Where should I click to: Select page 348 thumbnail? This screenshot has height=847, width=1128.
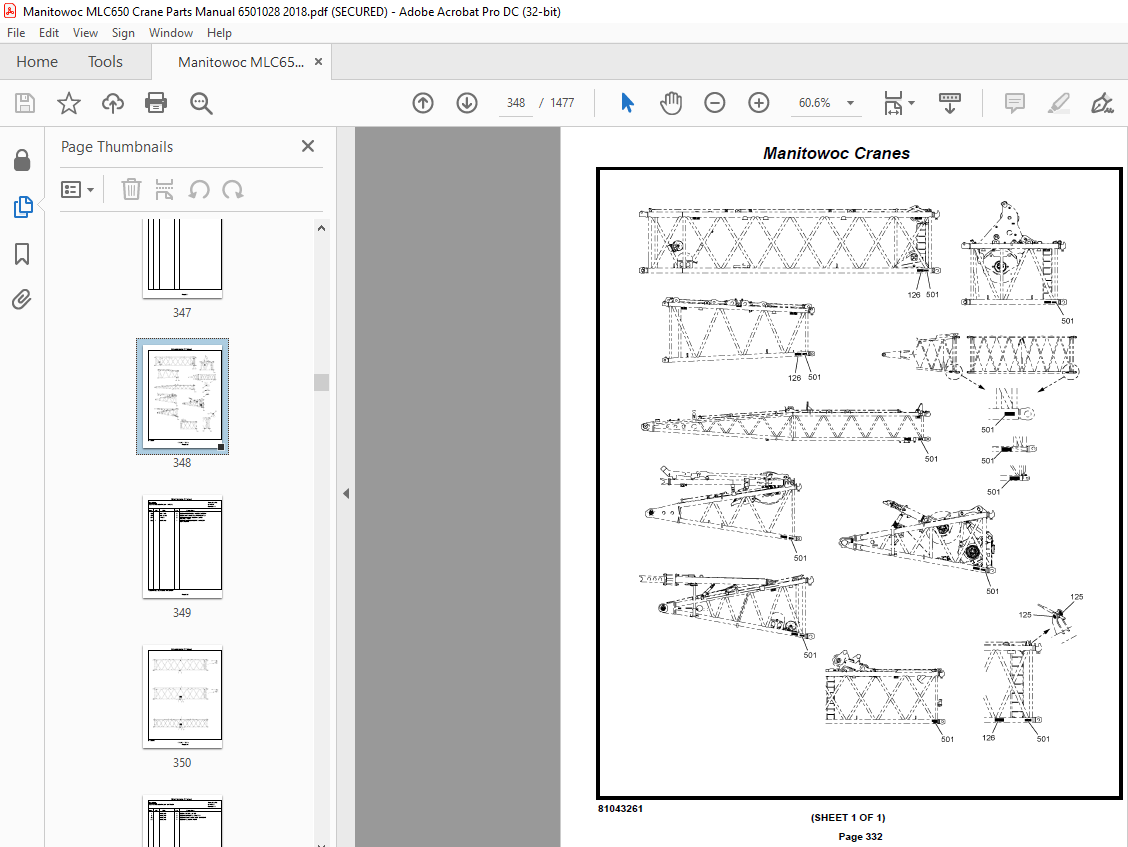[x=183, y=397]
